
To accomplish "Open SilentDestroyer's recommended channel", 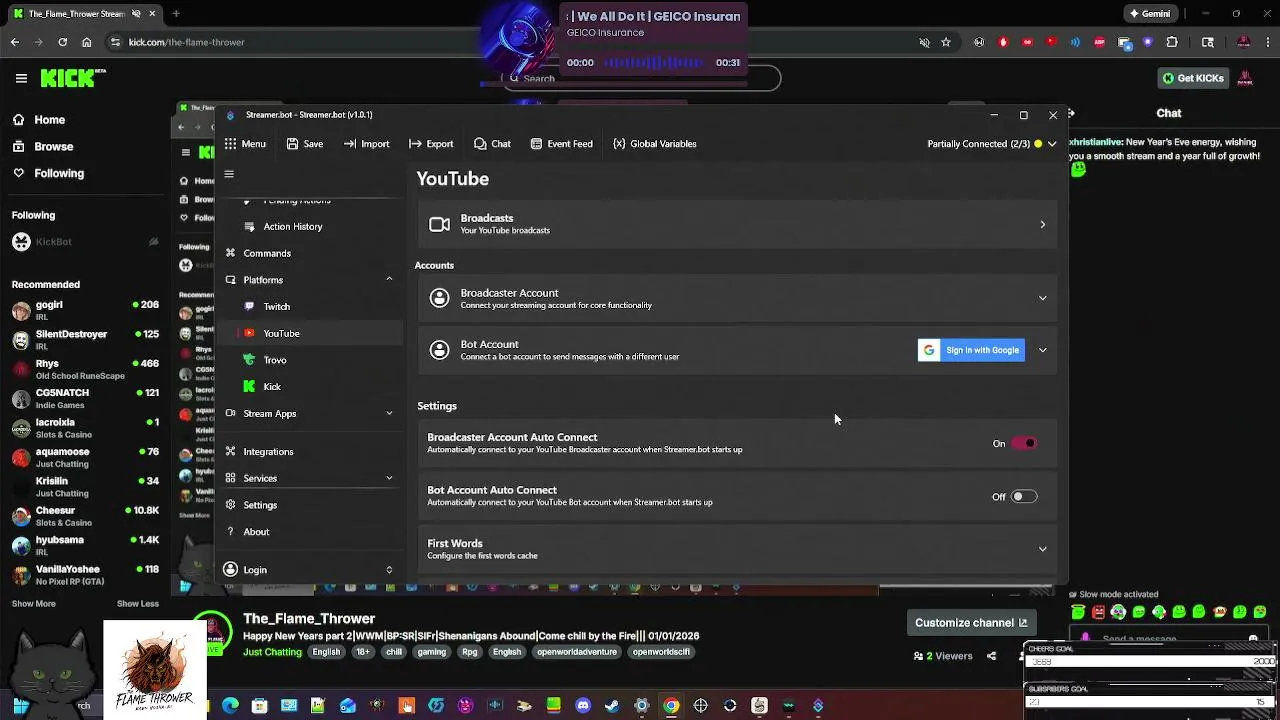I will pos(85,339).
